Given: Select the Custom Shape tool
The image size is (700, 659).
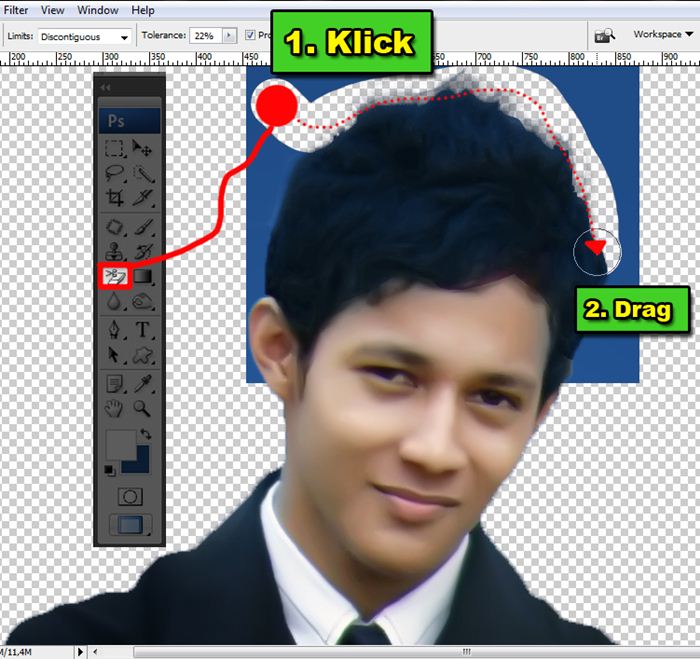Looking at the screenshot, I should coord(142,355).
